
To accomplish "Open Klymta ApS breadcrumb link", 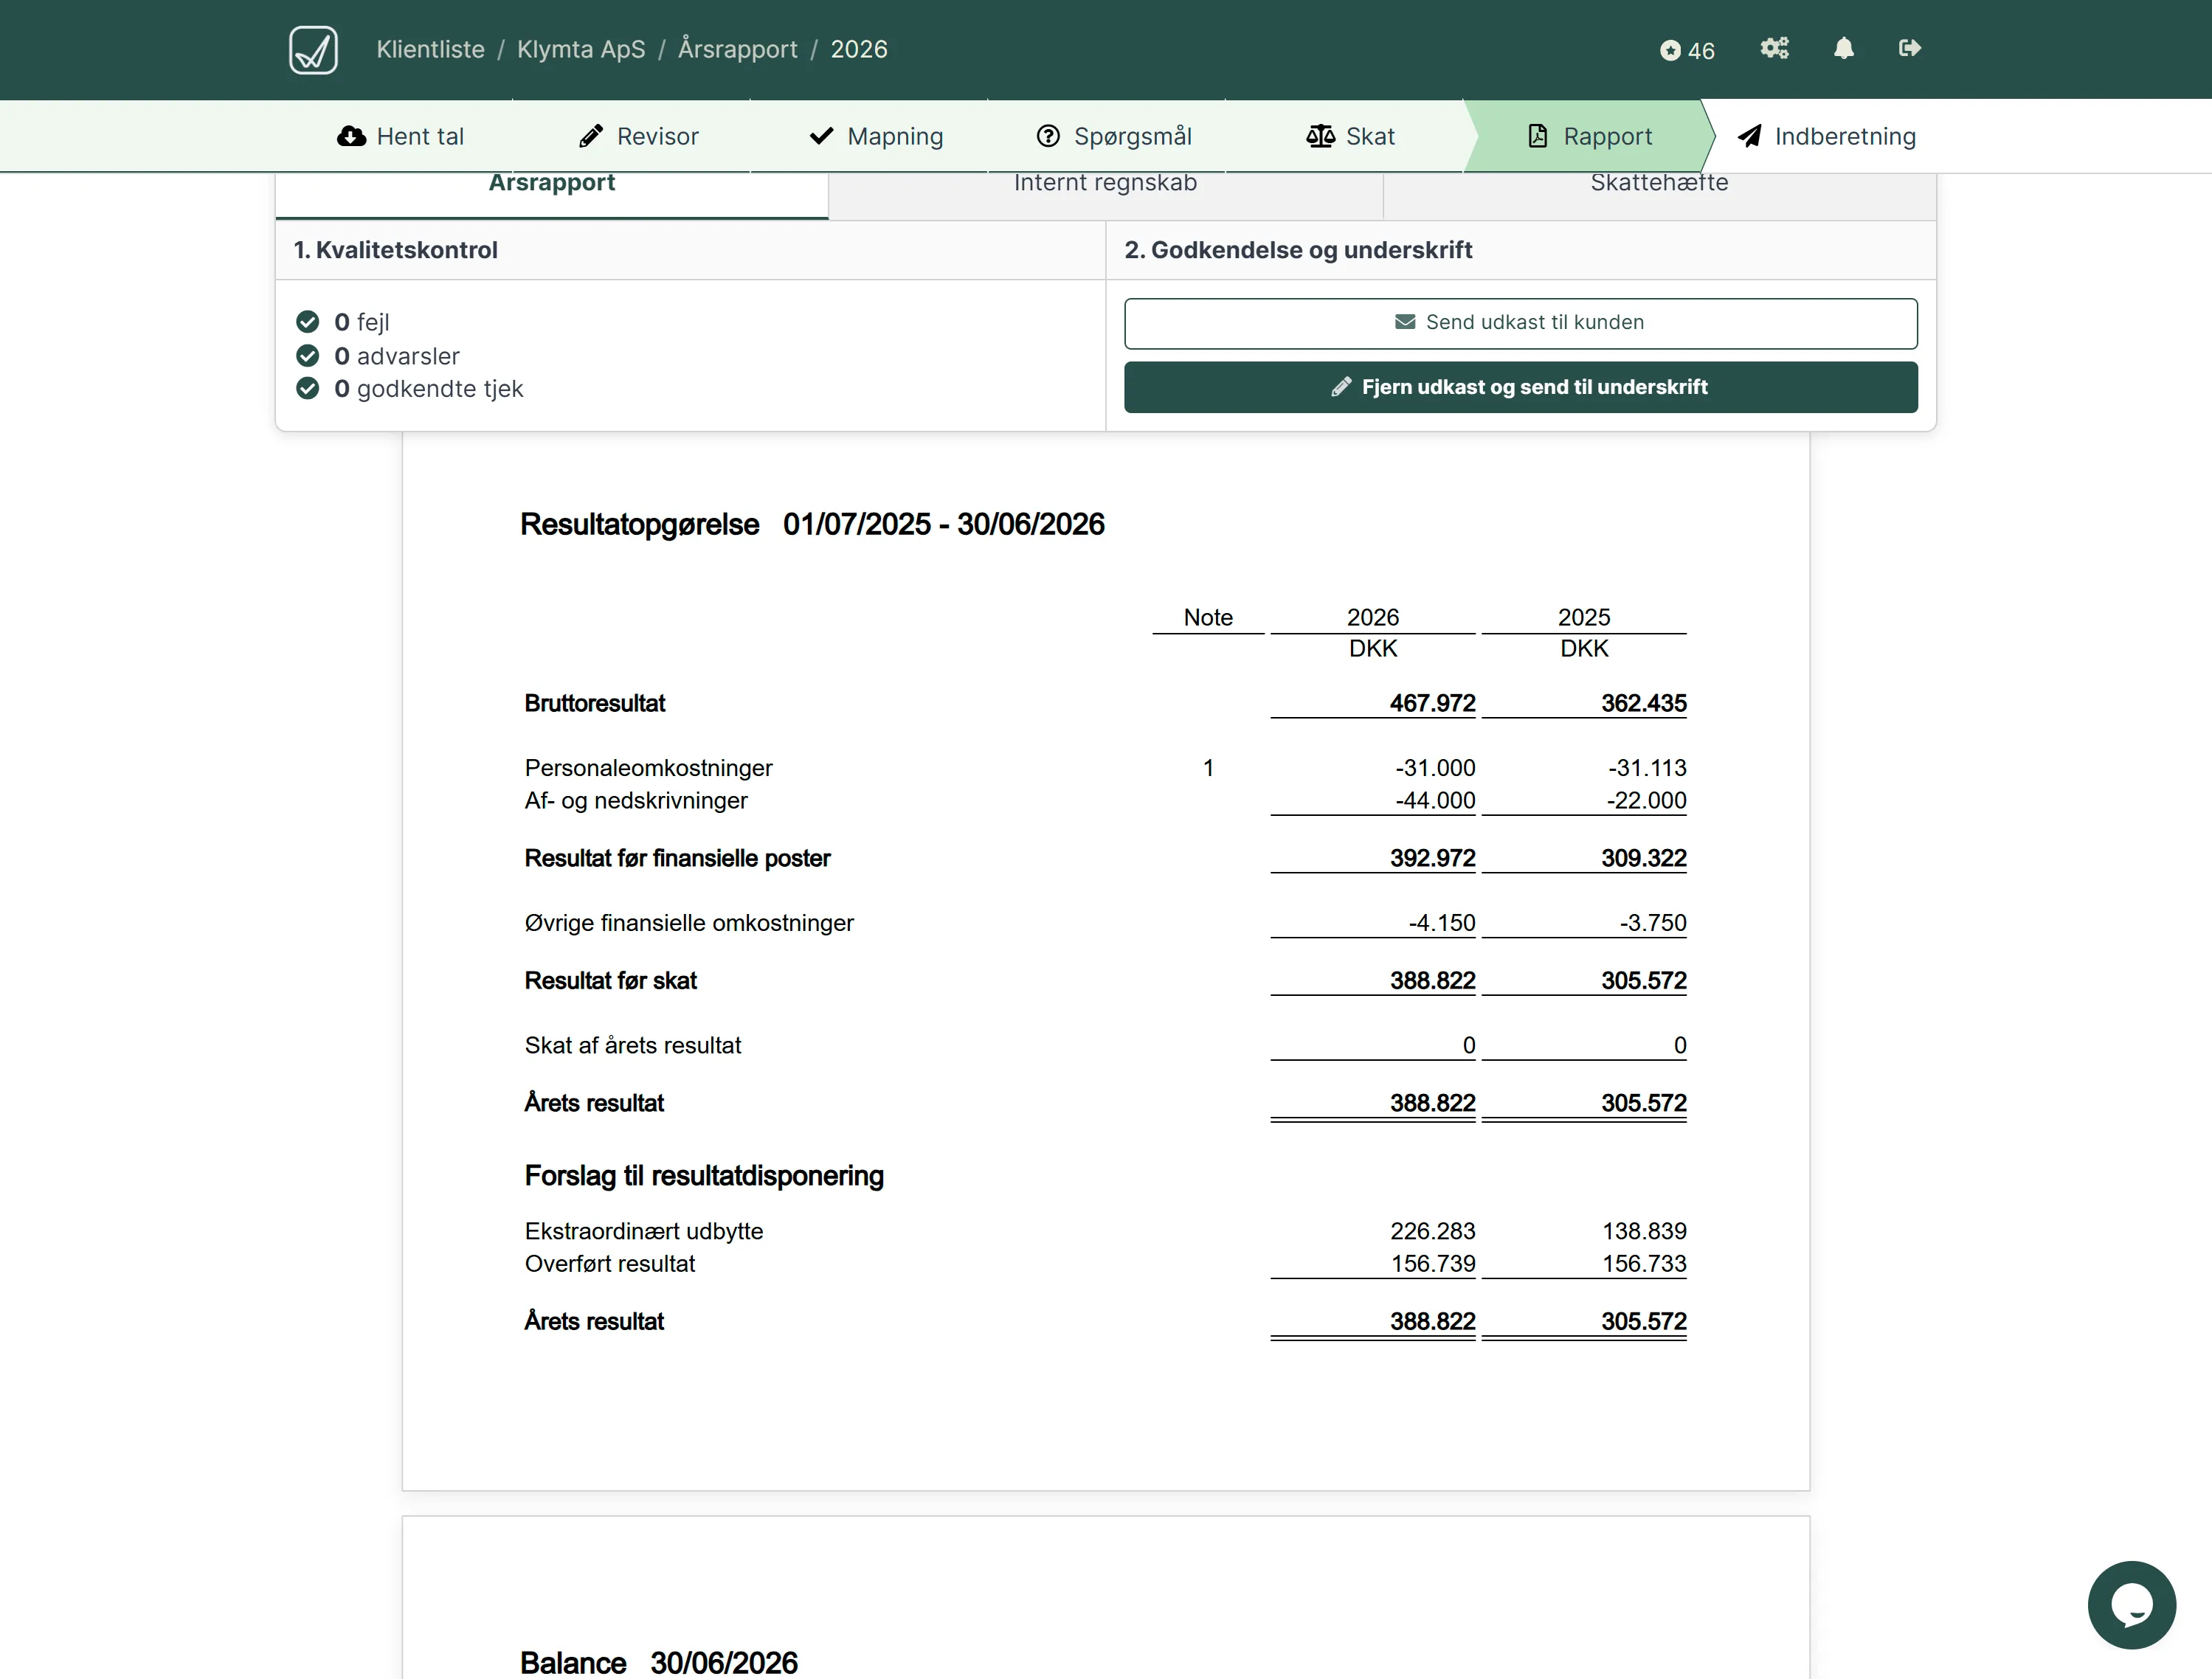I will [x=581, y=49].
